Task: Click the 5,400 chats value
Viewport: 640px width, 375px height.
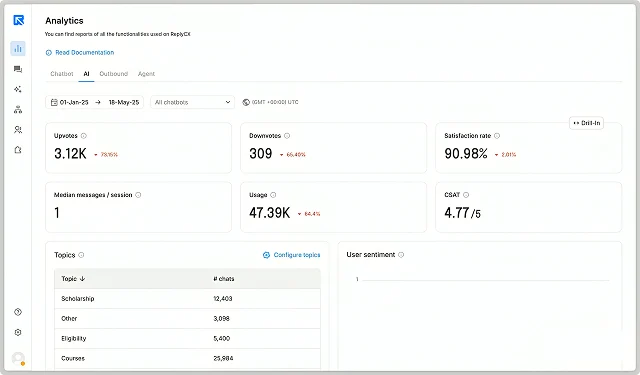Action: (222, 339)
